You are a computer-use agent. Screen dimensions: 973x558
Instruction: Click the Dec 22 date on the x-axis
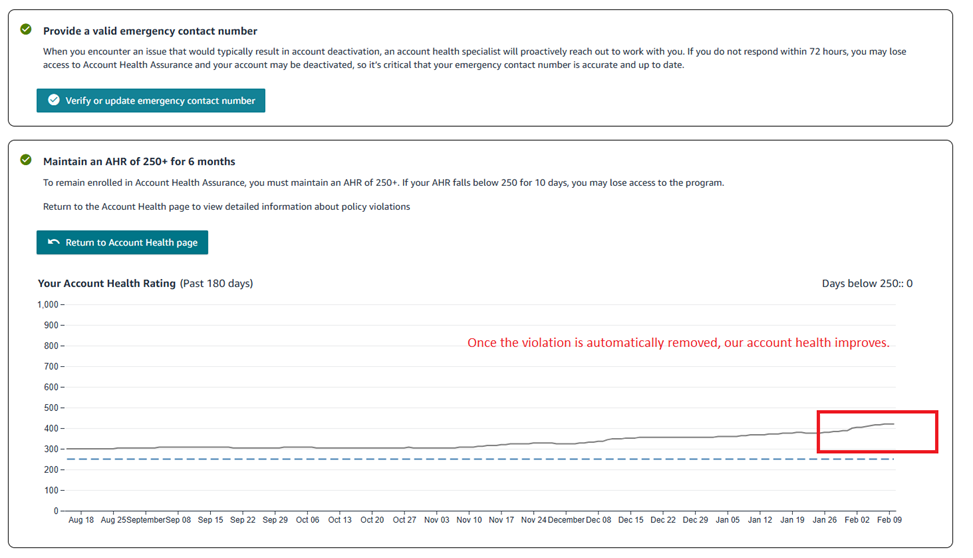663,520
